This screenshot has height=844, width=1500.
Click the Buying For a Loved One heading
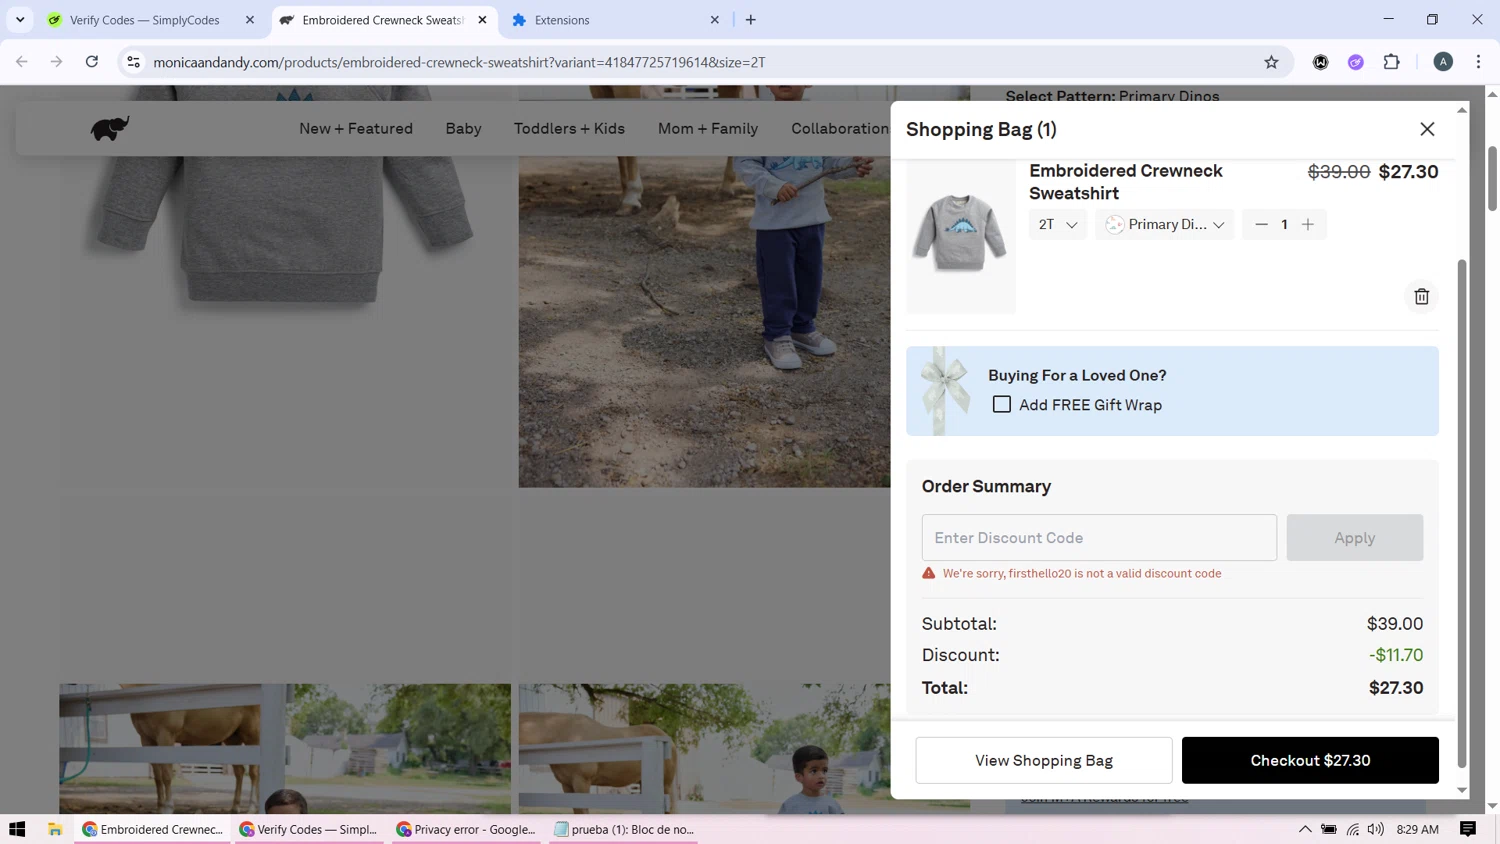pyautogui.click(x=1077, y=375)
